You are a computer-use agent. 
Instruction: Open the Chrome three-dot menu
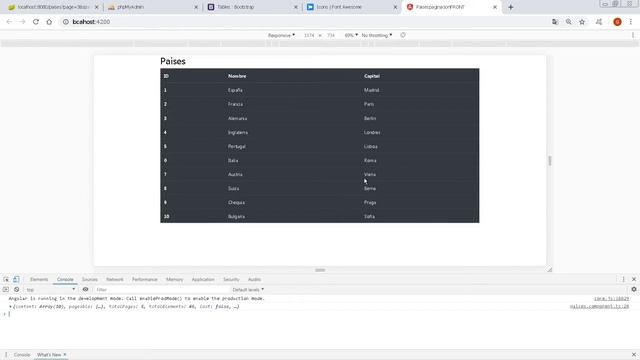click(631, 22)
